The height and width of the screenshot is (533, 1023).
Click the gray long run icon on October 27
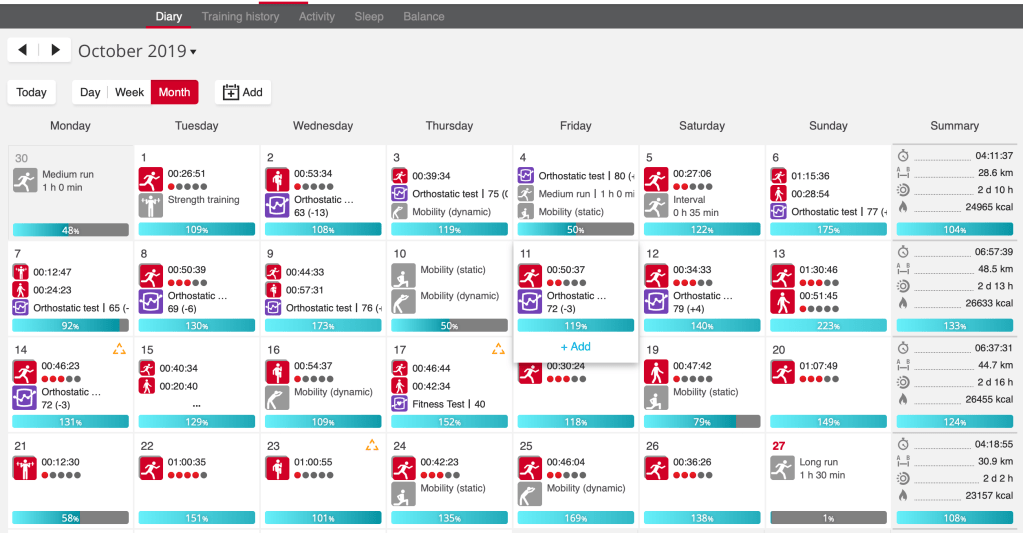pos(783,468)
